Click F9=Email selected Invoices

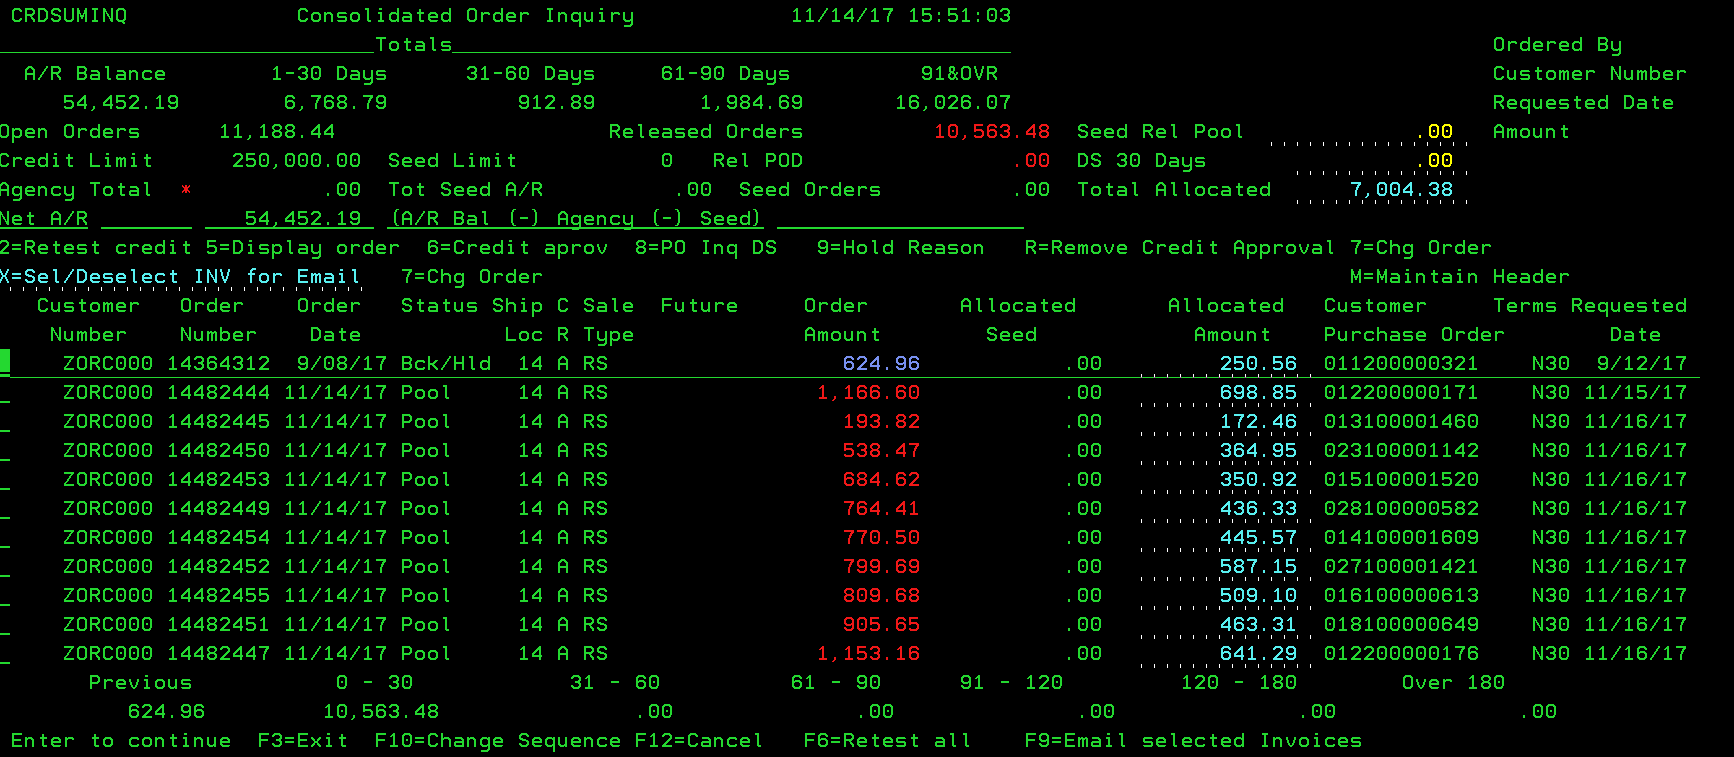[x=1192, y=741]
